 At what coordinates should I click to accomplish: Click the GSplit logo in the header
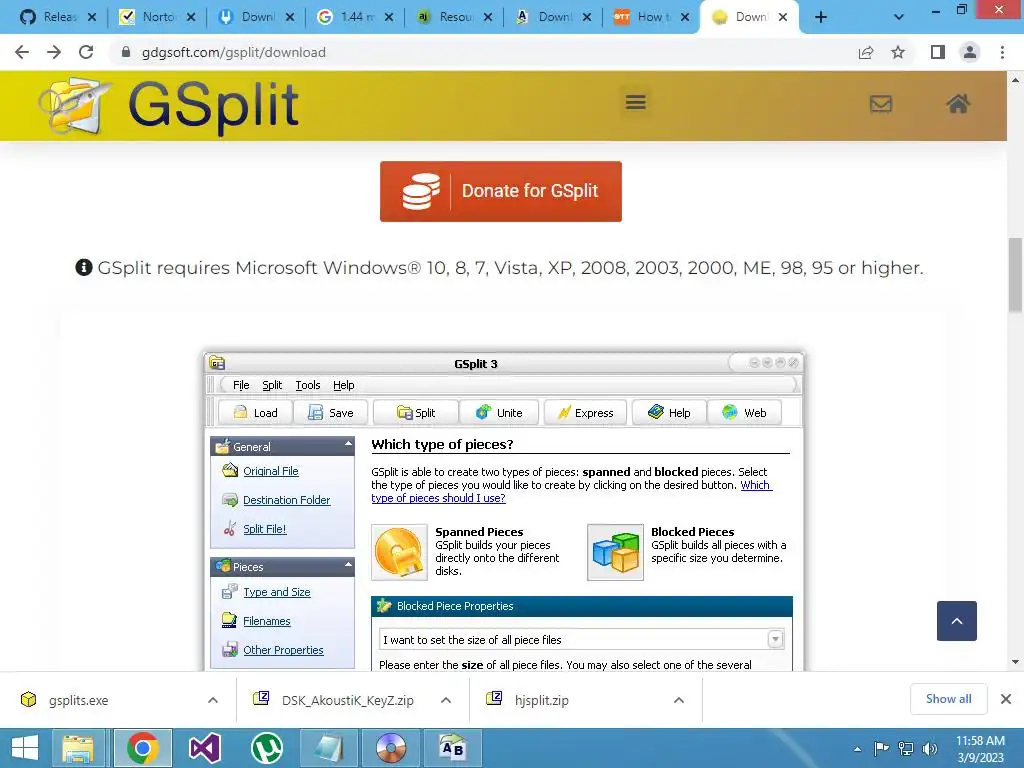coord(168,106)
